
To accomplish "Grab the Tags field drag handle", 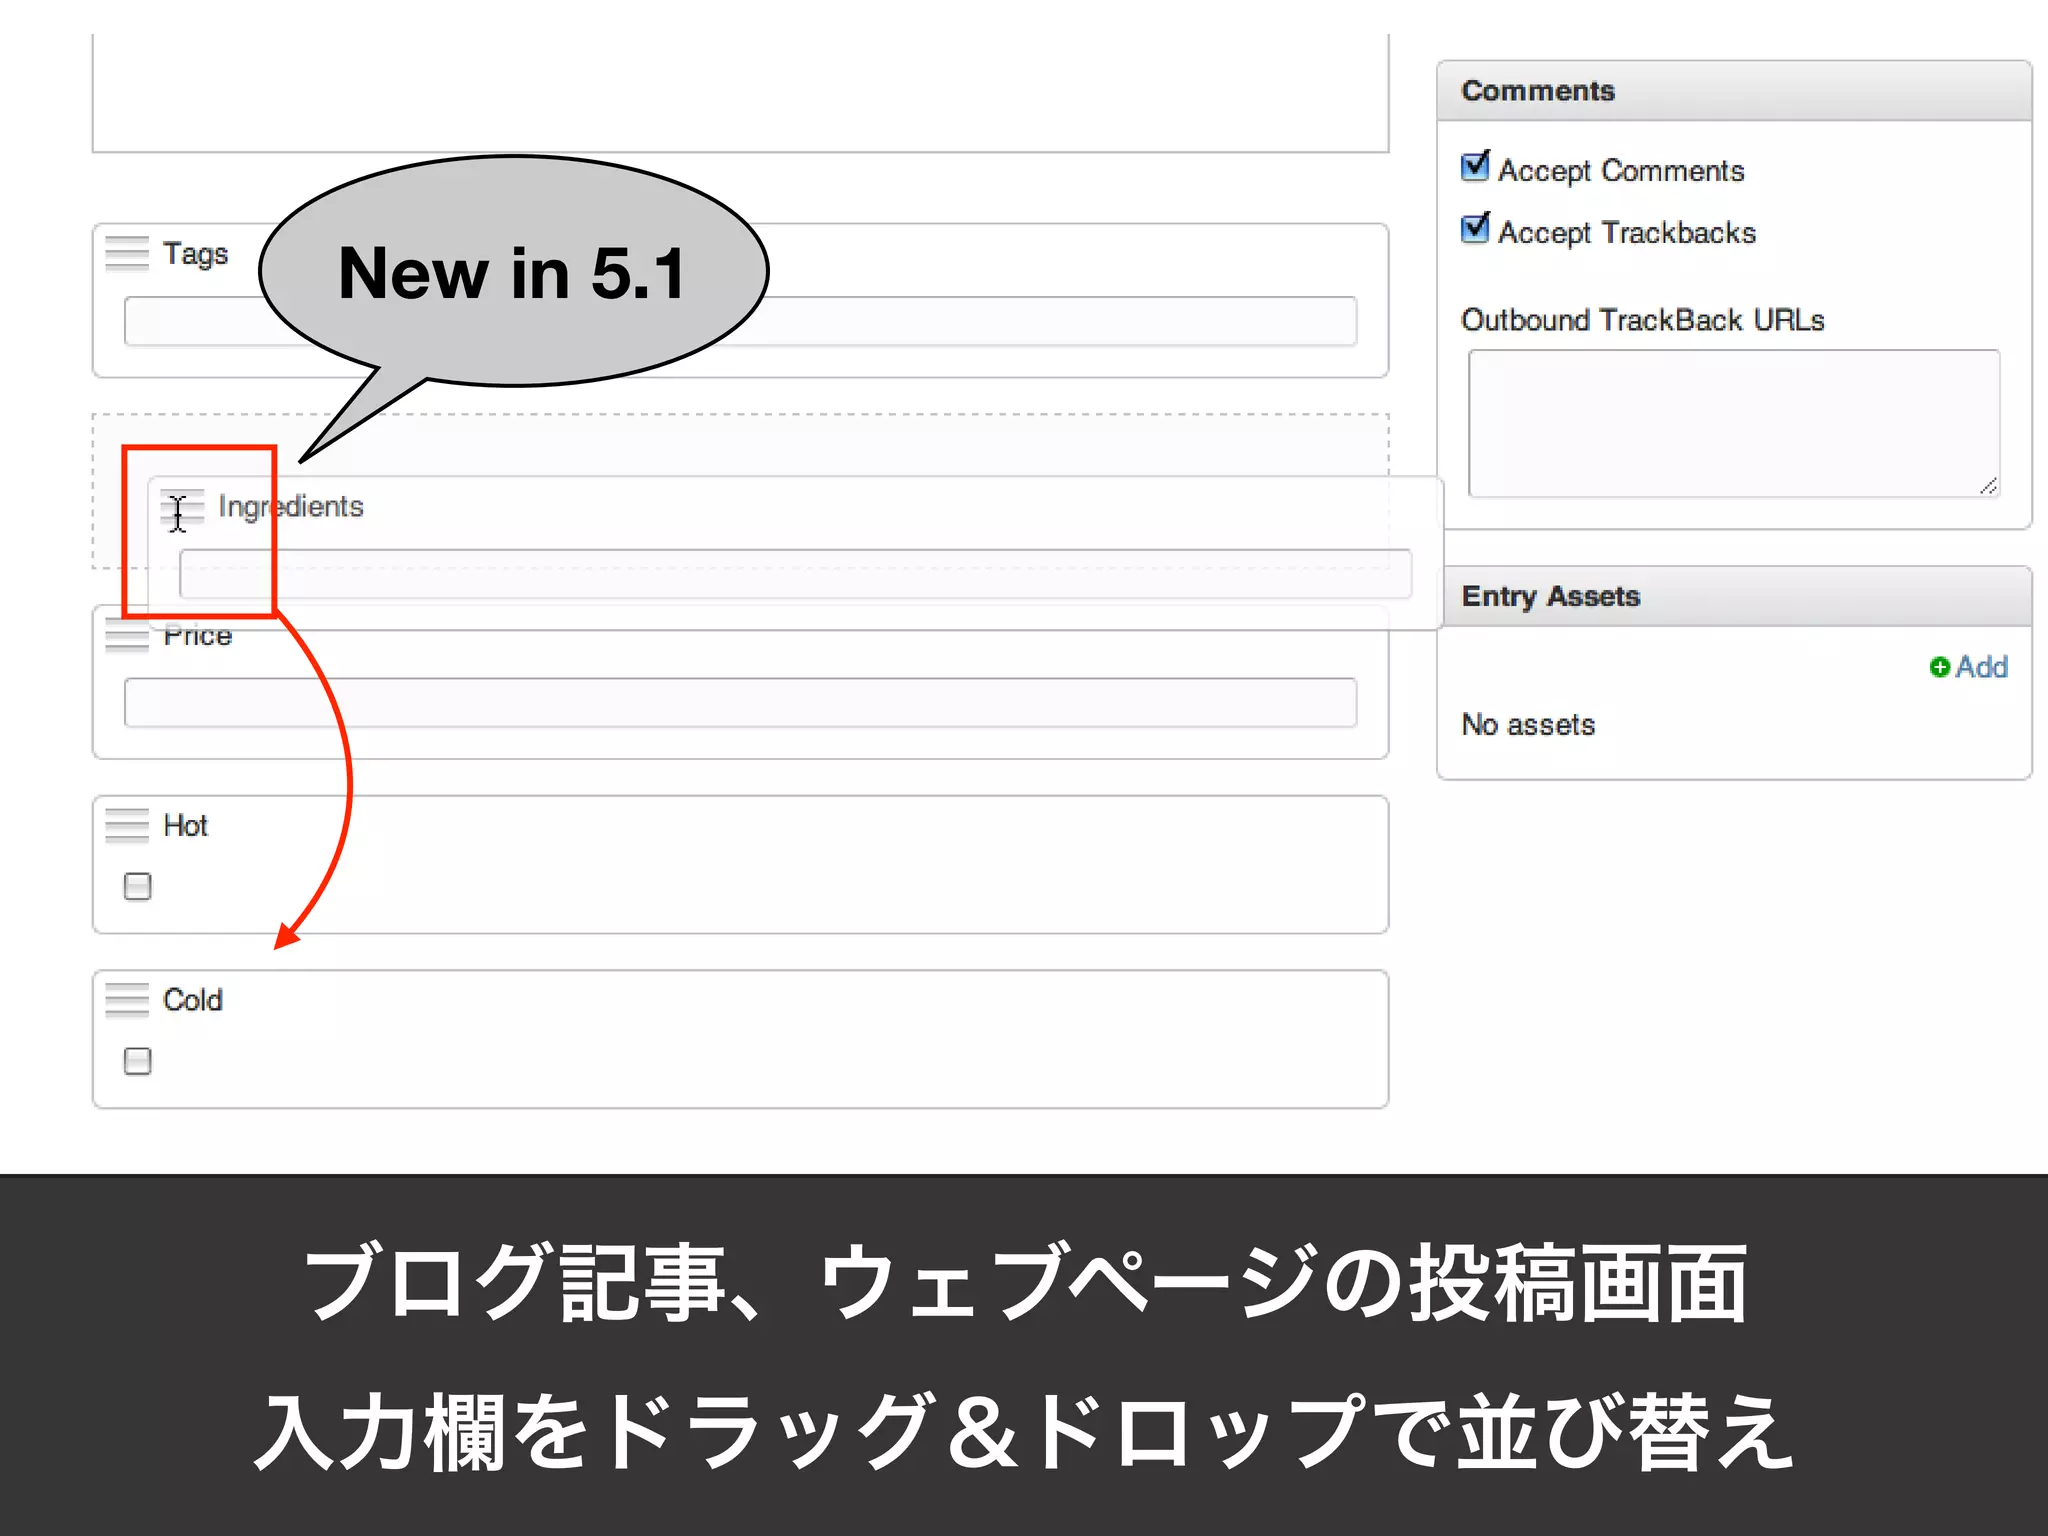I will pyautogui.click(x=127, y=253).
